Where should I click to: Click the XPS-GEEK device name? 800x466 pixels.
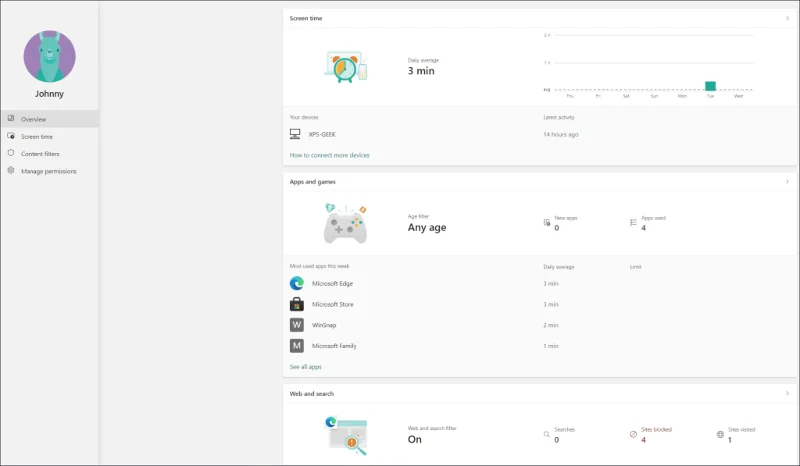point(322,135)
